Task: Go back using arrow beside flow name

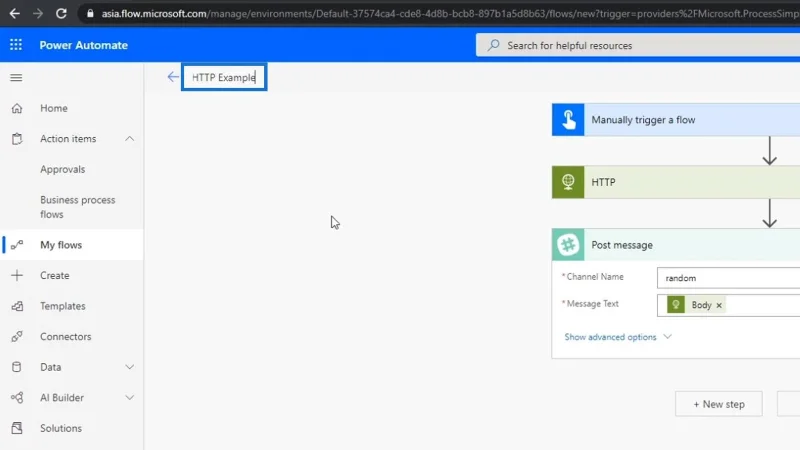Action: coord(173,77)
